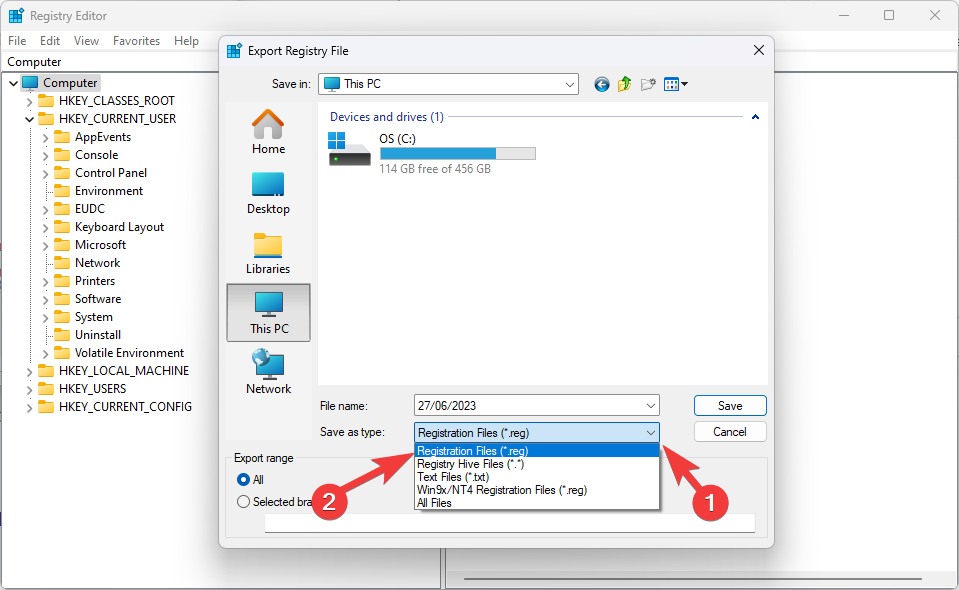
Task: Click the Up One Level folder icon
Action: (624, 85)
